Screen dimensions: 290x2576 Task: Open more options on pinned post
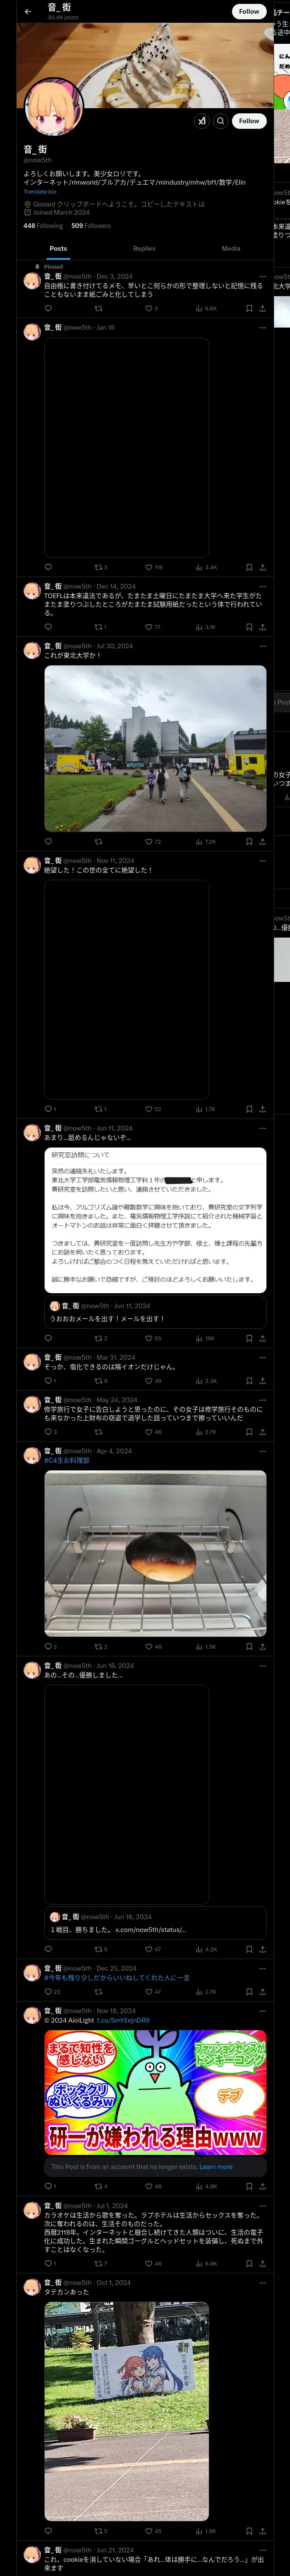(262, 276)
